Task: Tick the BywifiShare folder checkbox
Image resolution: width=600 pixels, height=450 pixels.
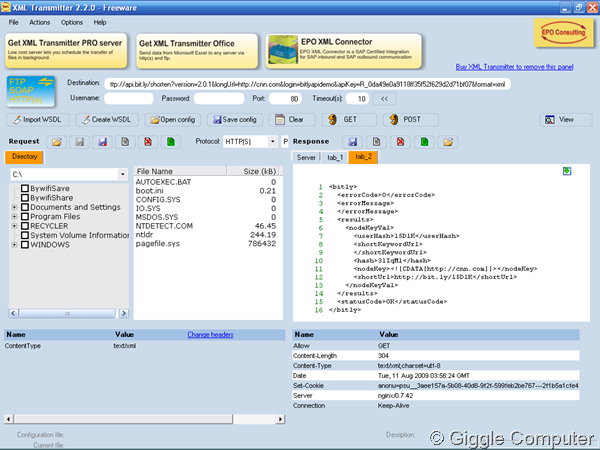Action: click(x=25, y=198)
